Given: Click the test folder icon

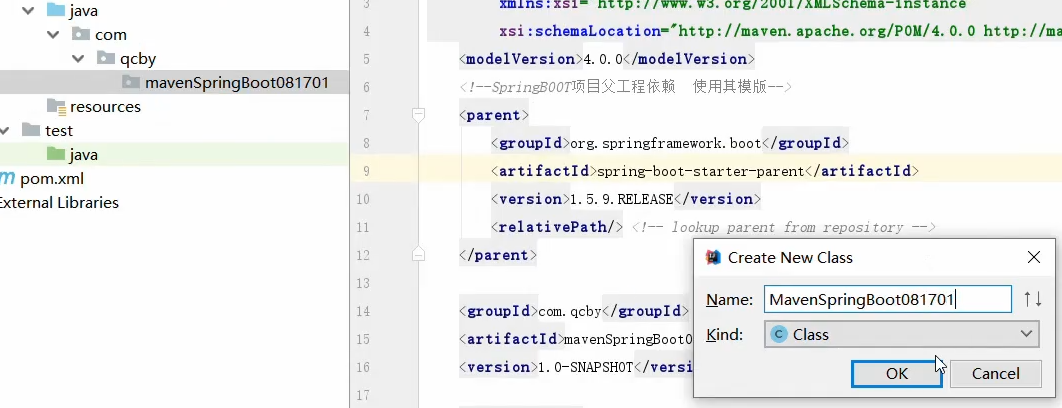Looking at the screenshot, I should click(30, 130).
